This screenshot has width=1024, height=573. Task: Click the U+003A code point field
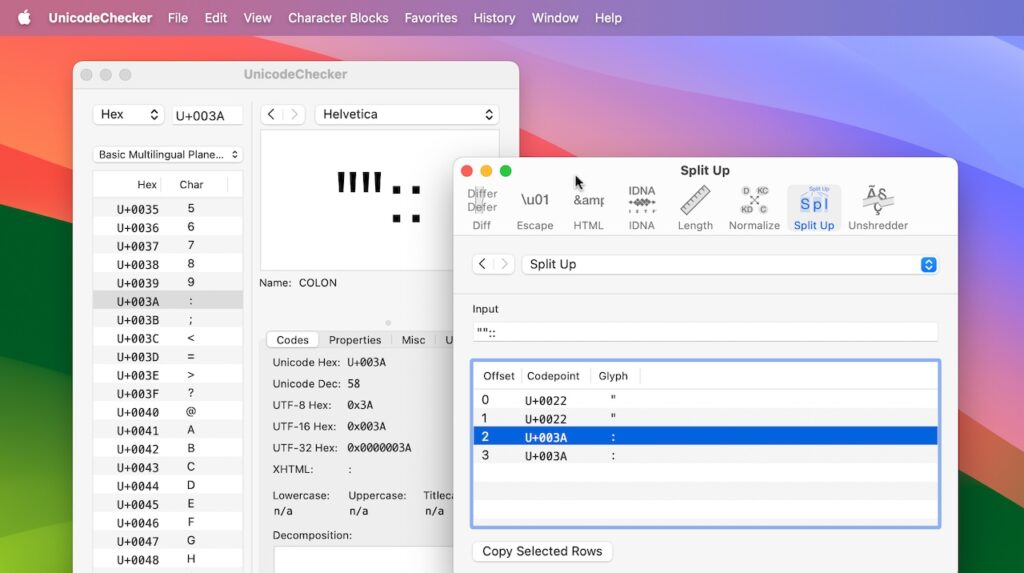pos(207,115)
